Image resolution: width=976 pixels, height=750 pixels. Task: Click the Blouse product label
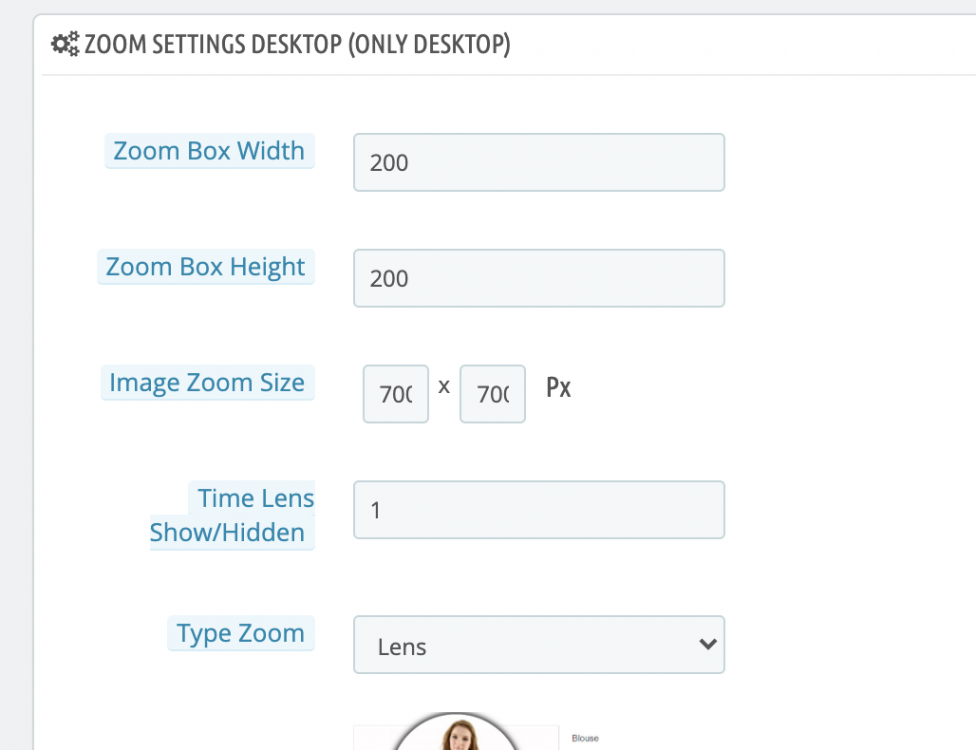tap(585, 737)
